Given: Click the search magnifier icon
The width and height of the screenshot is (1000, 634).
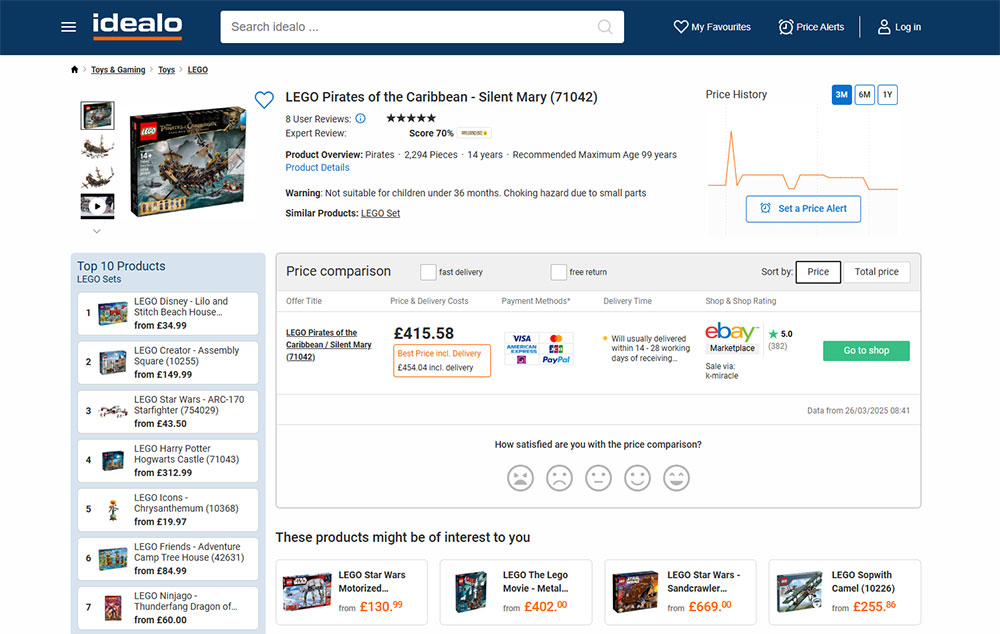Looking at the screenshot, I should (x=605, y=27).
